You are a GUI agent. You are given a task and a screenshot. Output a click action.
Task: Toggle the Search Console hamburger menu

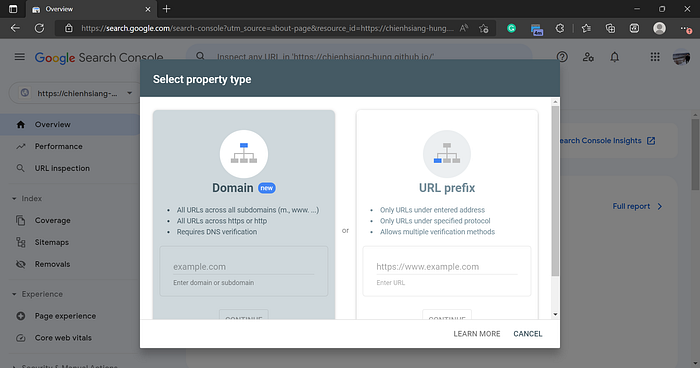pos(20,57)
